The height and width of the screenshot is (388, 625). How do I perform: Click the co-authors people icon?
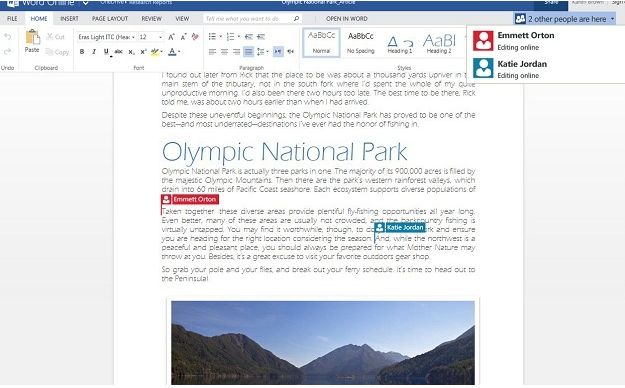[x=520, y=19]
